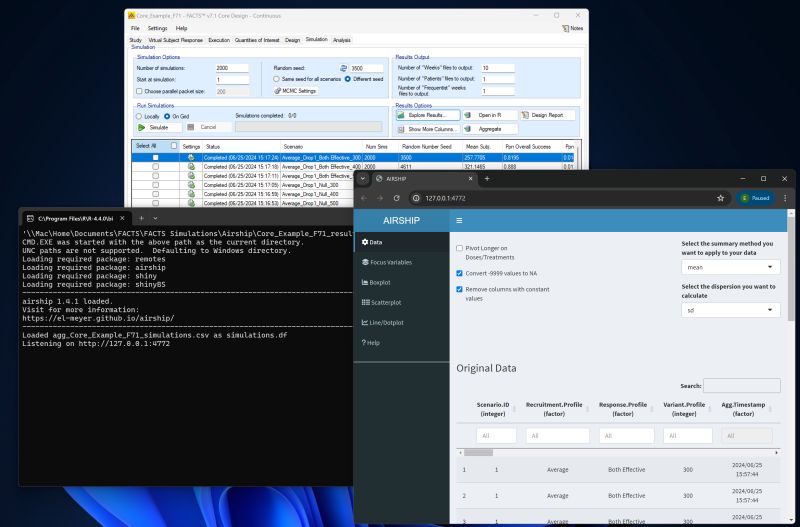Screen dimensions: 800x527
Task: Click MCMC Settings button
Action: click(x=296, y=91)
